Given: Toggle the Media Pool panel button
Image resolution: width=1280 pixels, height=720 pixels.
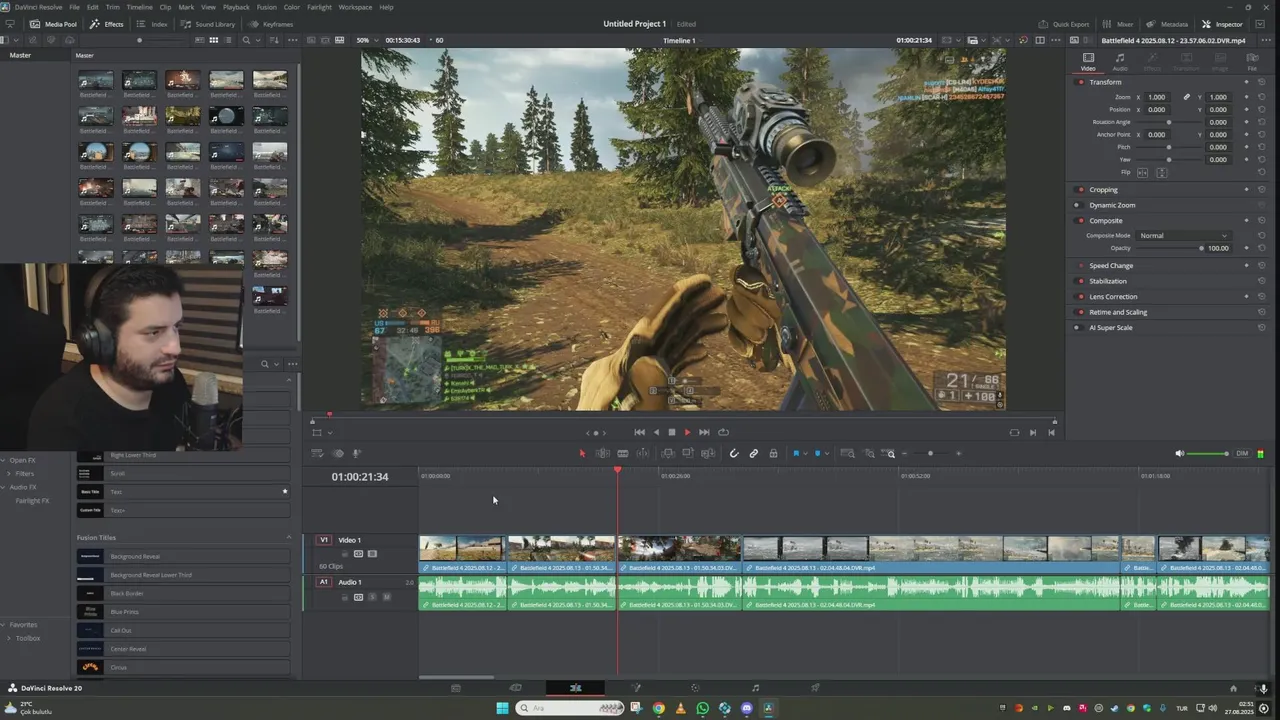Looking at the screenshot, I should pos(53,24).
